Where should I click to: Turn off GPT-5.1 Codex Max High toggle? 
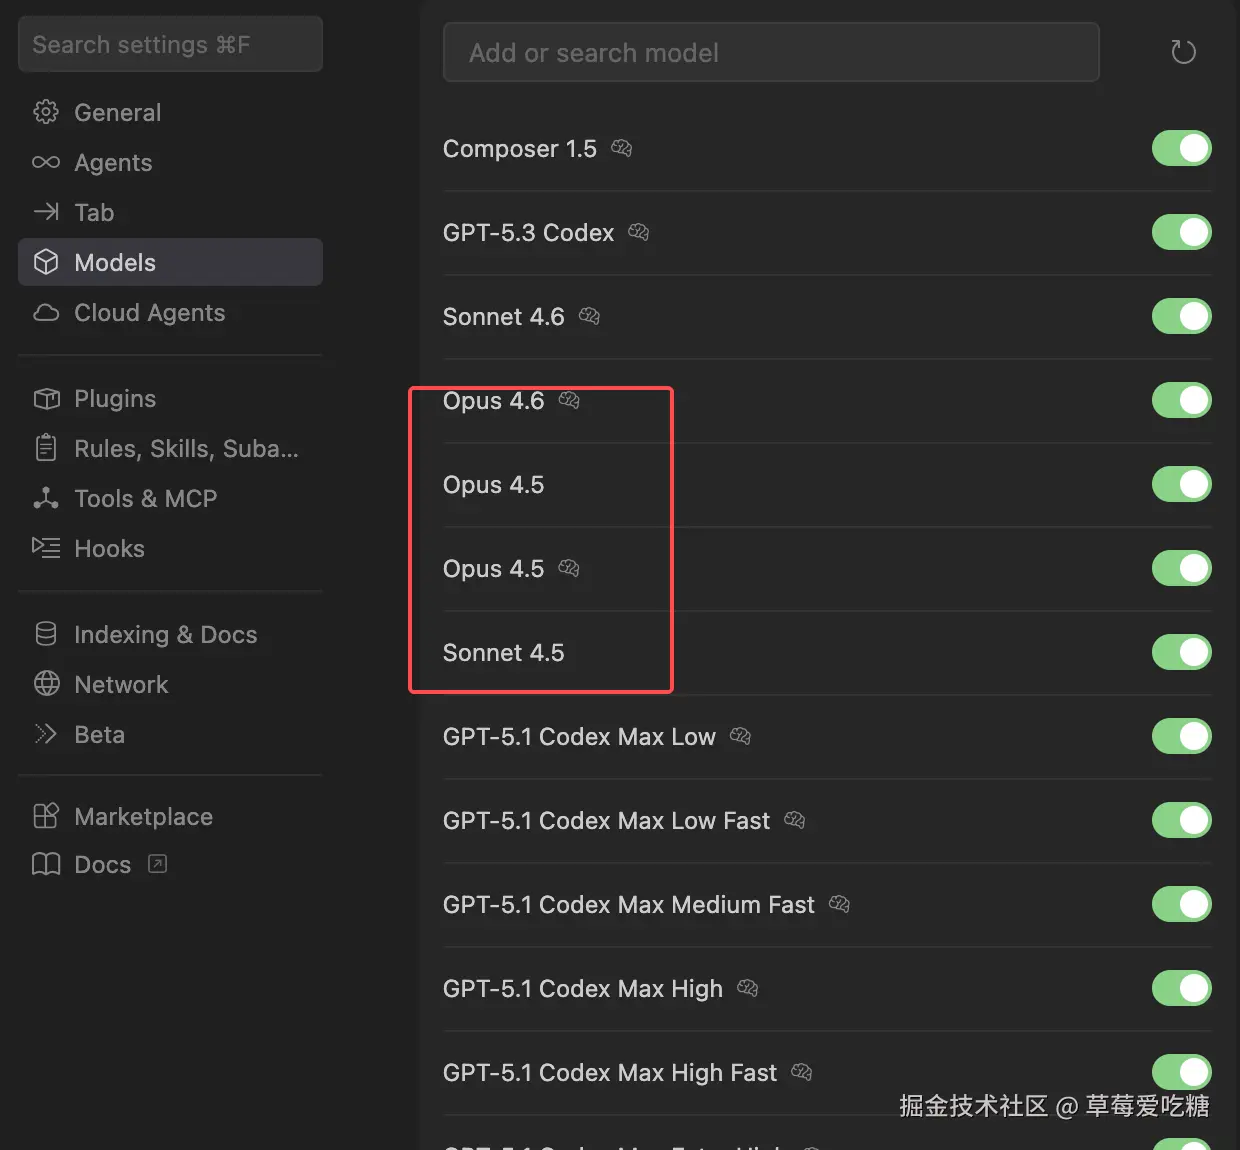pyautogui.click(x=1182, y=988)
